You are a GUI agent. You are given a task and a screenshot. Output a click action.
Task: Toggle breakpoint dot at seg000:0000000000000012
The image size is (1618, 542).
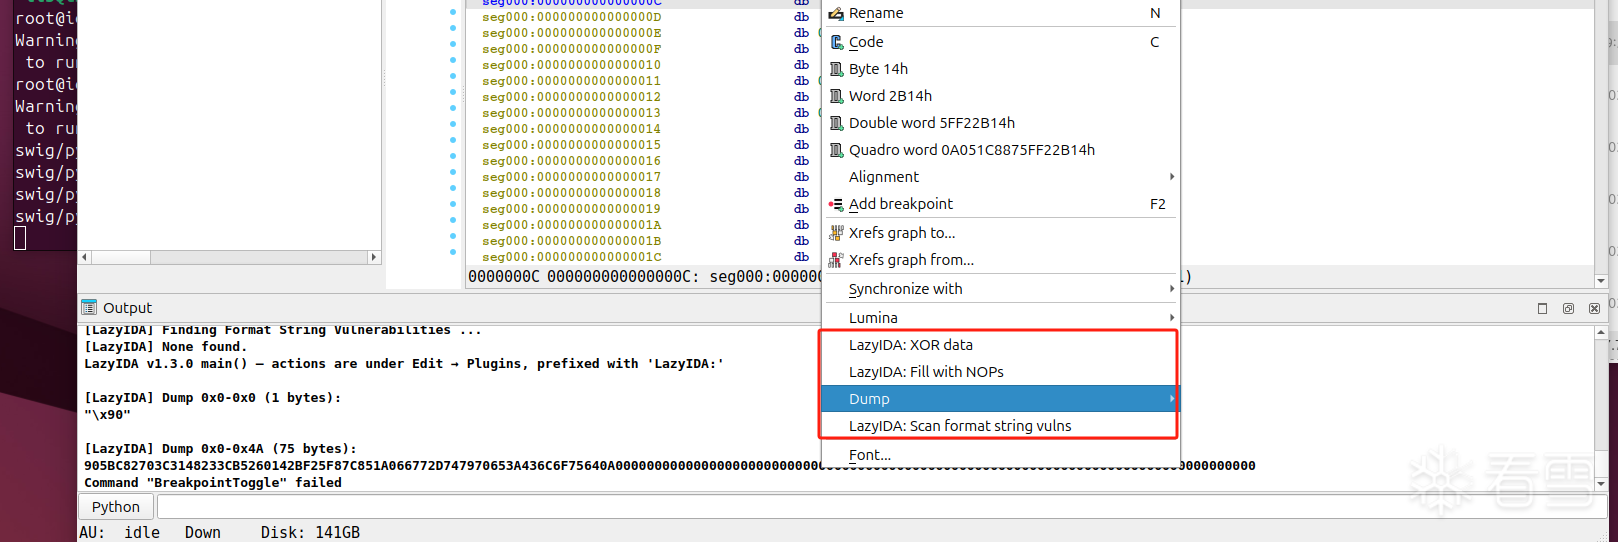point(453,93)
